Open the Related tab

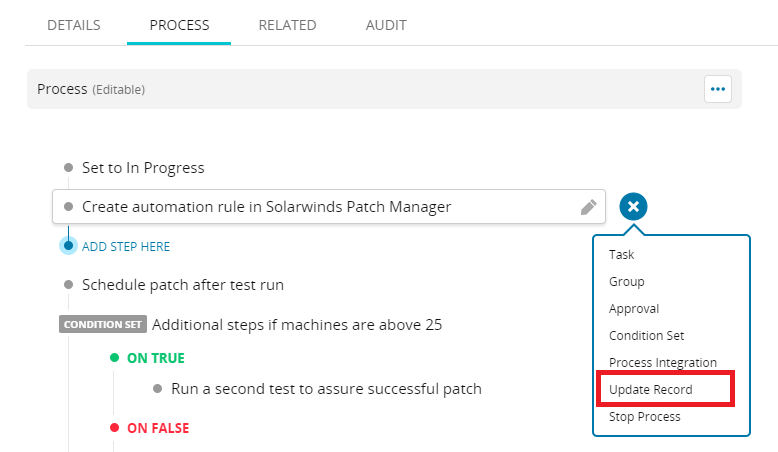pyautogui.click(x=287, y=25)
